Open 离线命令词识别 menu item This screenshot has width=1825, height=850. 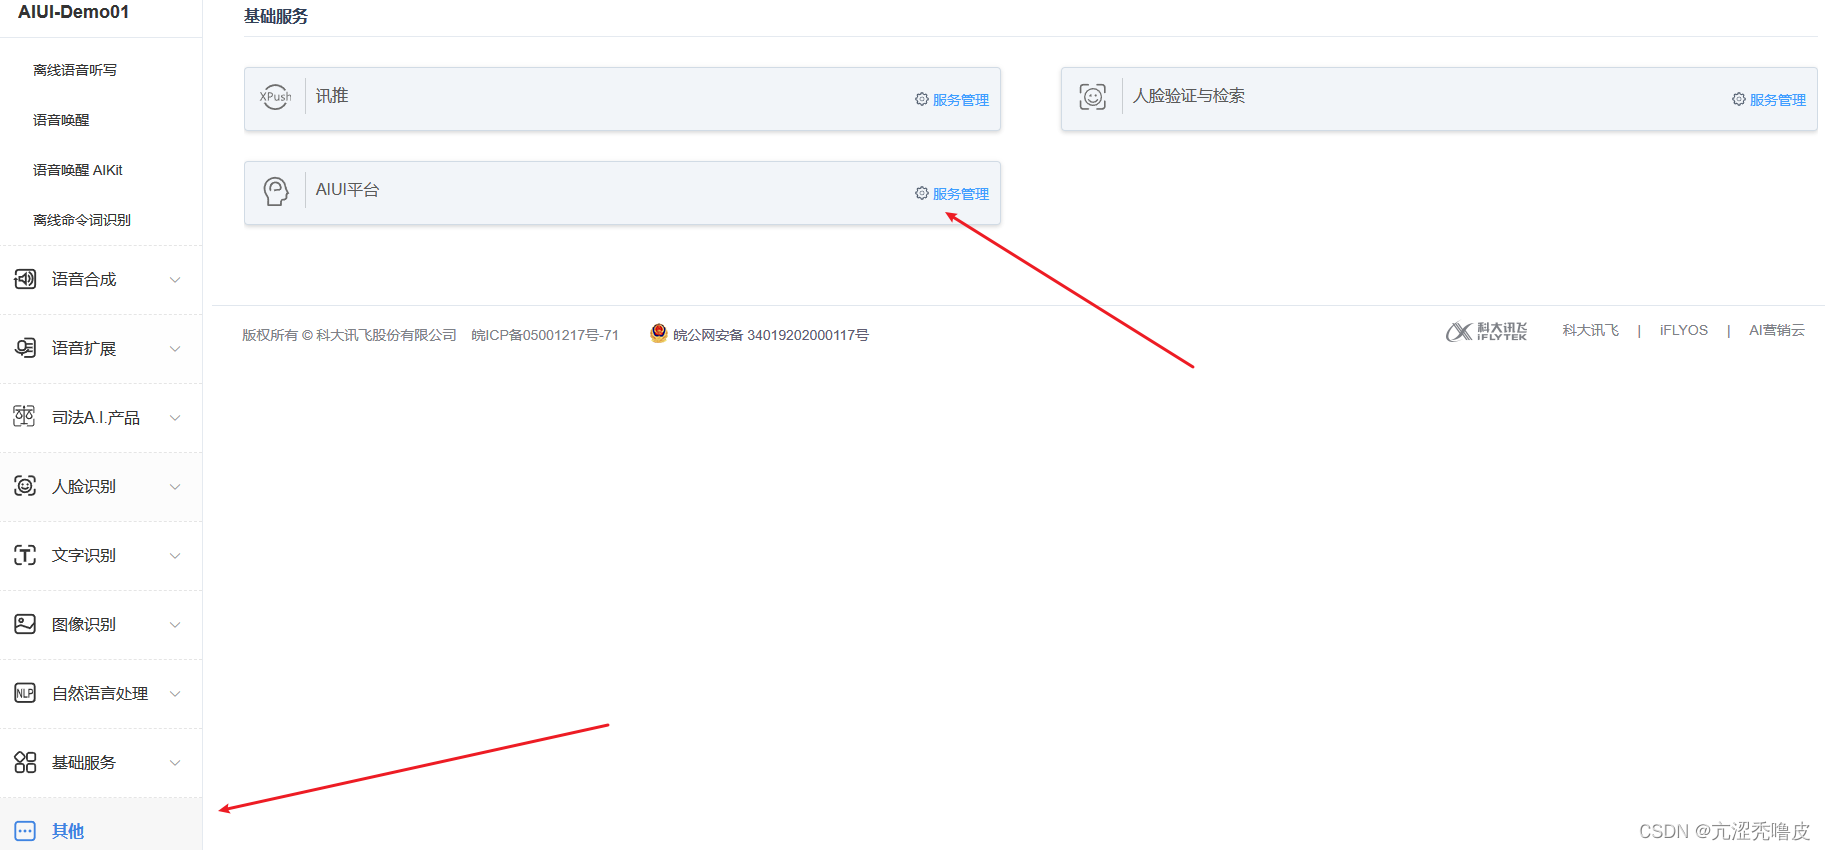tap(82, 220)
